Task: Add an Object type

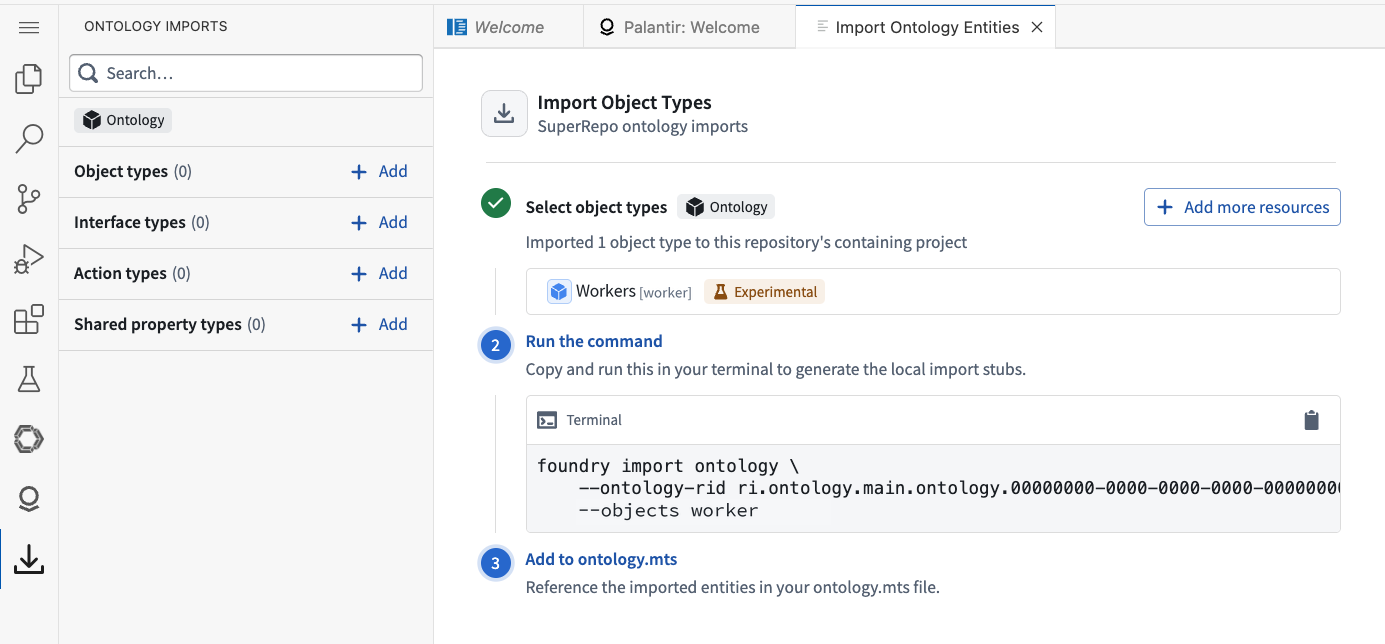Action: point(380,171)
